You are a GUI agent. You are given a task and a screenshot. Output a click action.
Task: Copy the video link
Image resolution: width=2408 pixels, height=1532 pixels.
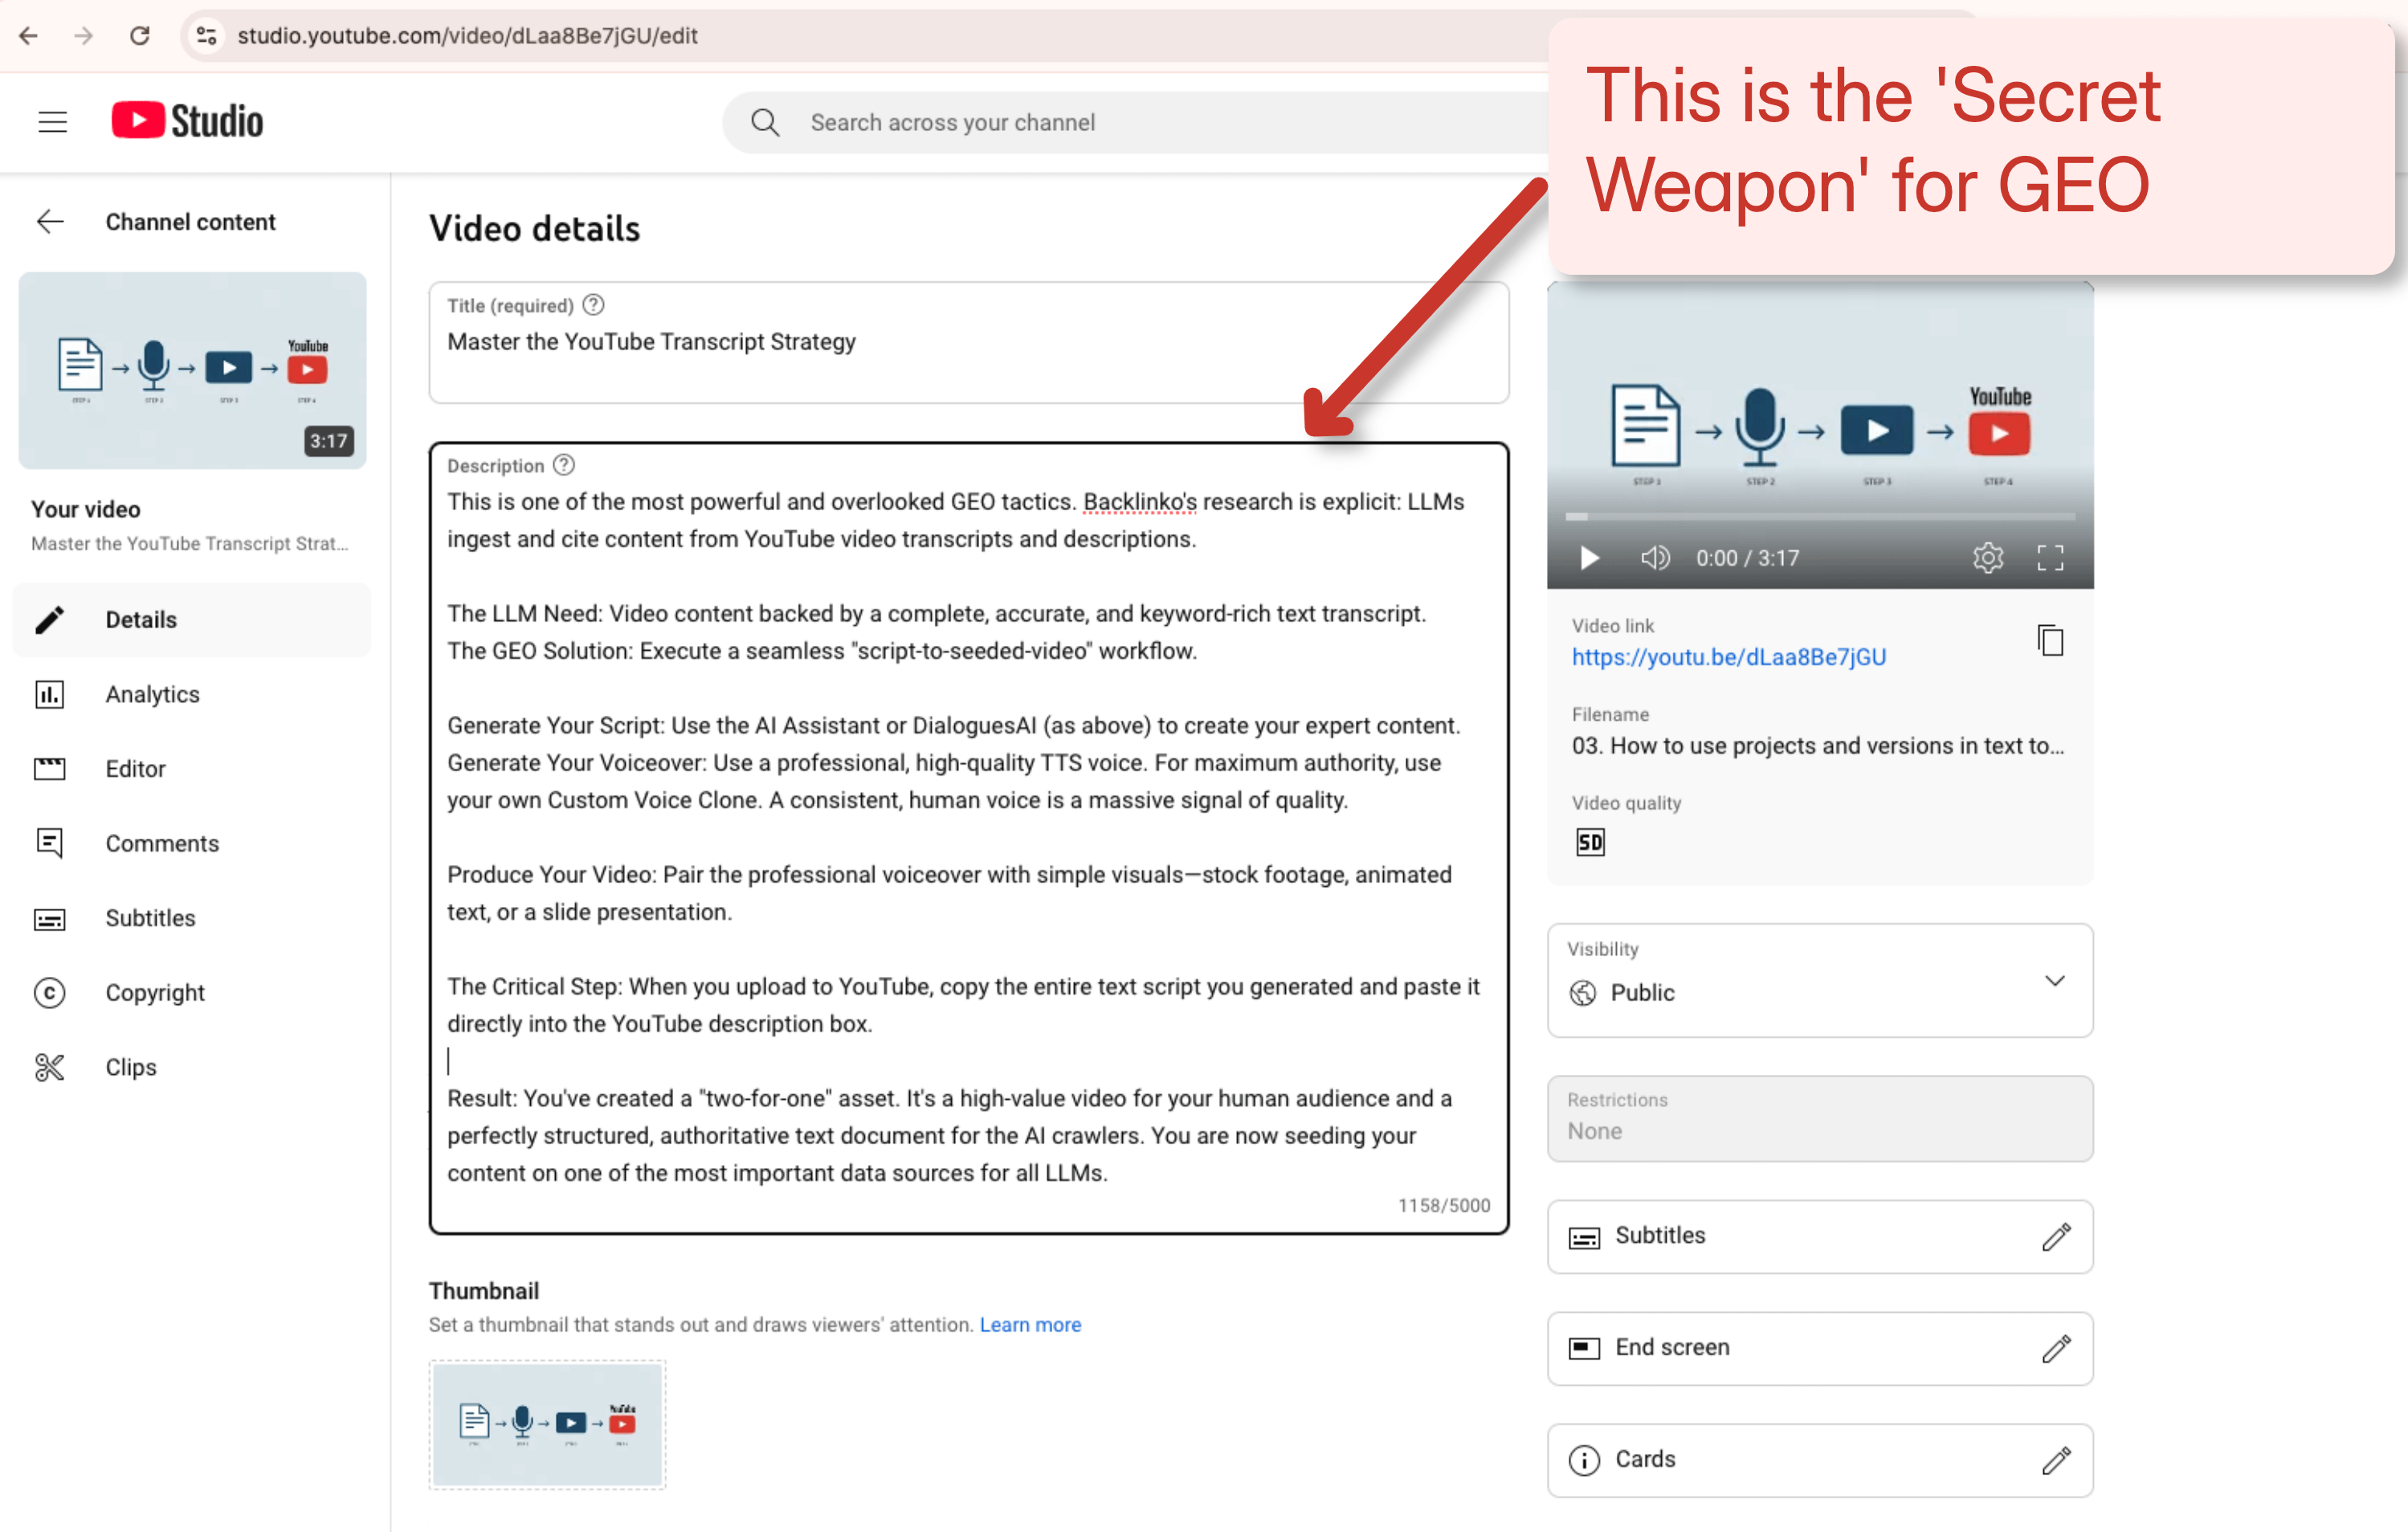[x=2050, y=640]
